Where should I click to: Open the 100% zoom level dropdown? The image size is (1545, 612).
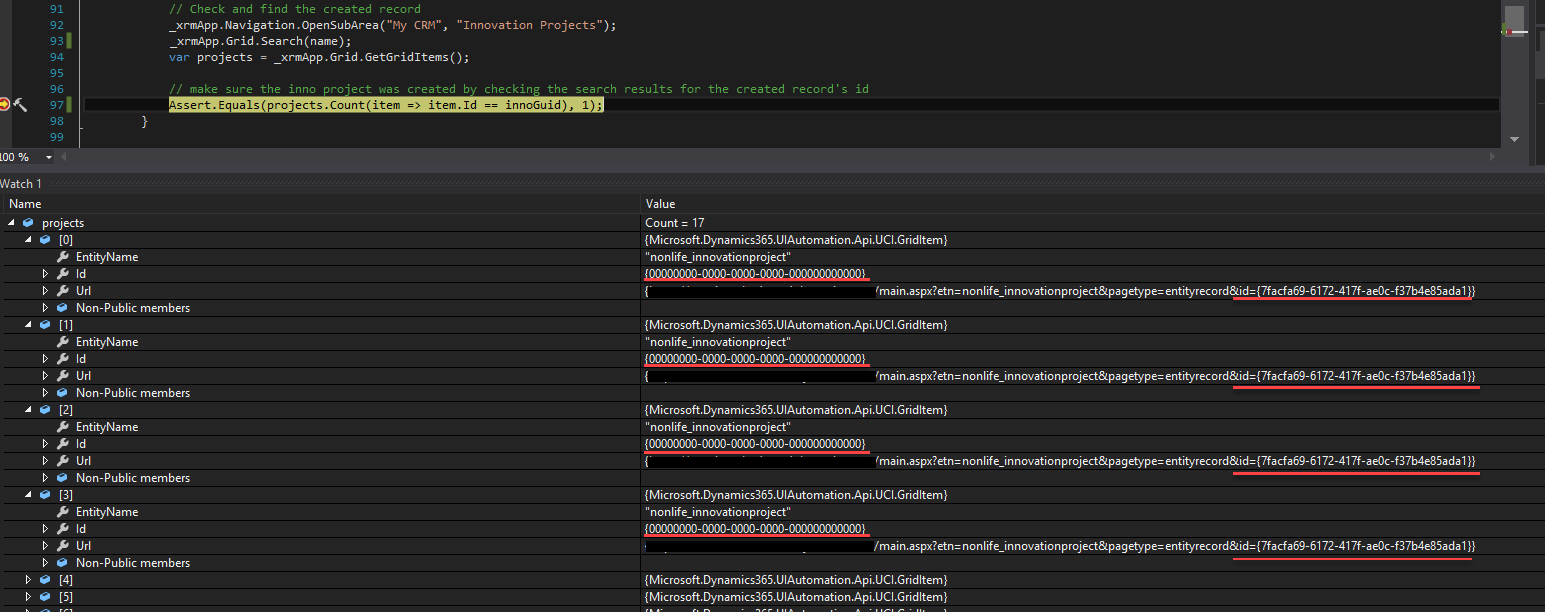point(47,156)
